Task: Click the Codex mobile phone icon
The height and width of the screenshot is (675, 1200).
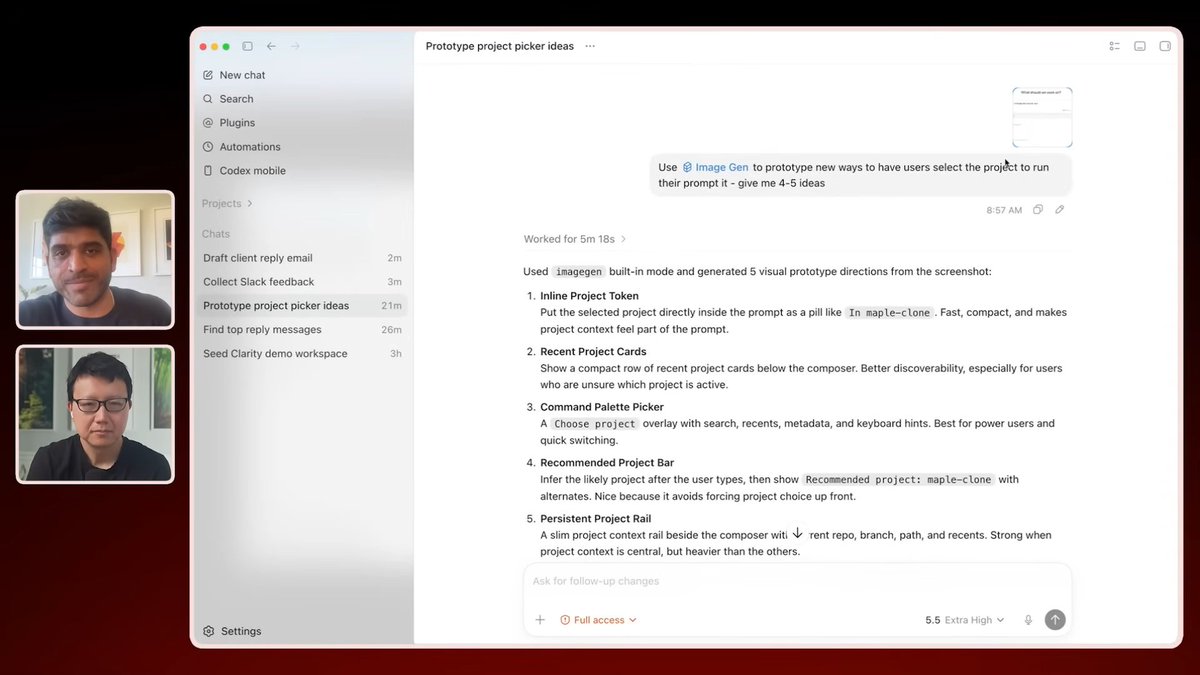Action: (x=208, y=171)
